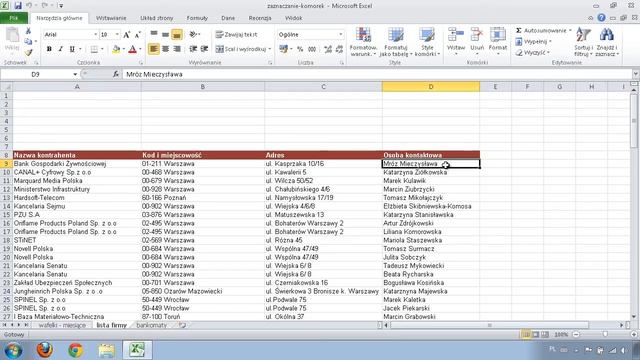640x360 pixels.
Task: Switch to the Wstawianie ribbon tab
Action: coord(111,18)
